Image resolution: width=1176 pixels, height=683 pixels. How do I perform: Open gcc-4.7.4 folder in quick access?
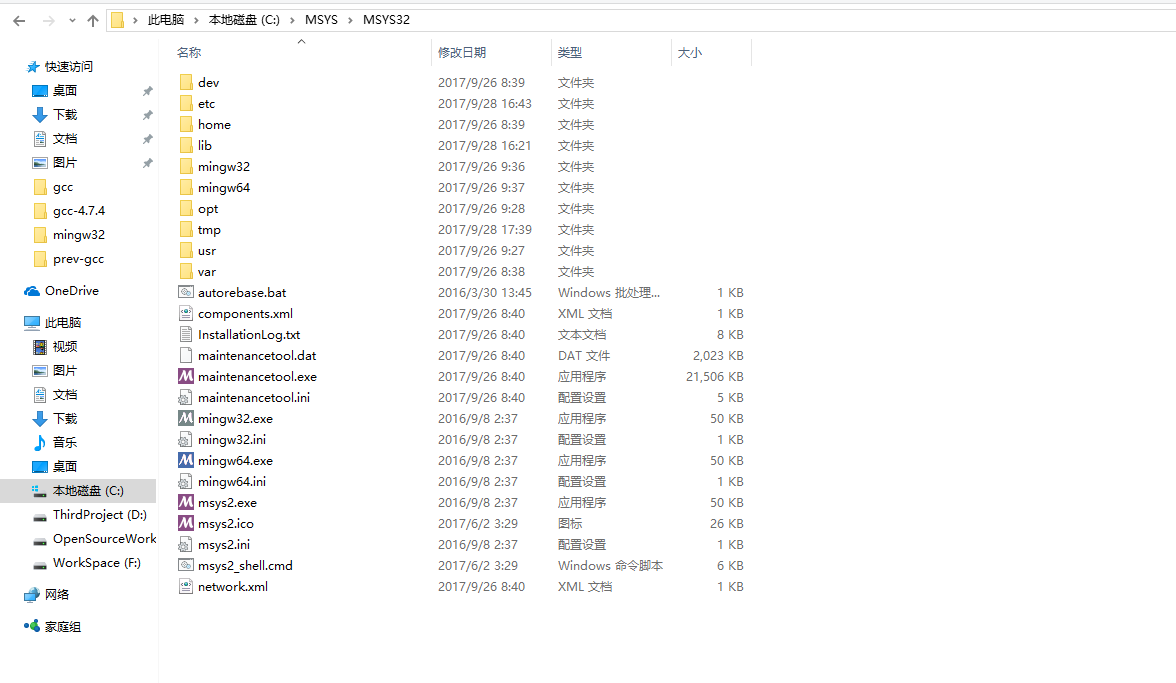[x=79, y=211]
